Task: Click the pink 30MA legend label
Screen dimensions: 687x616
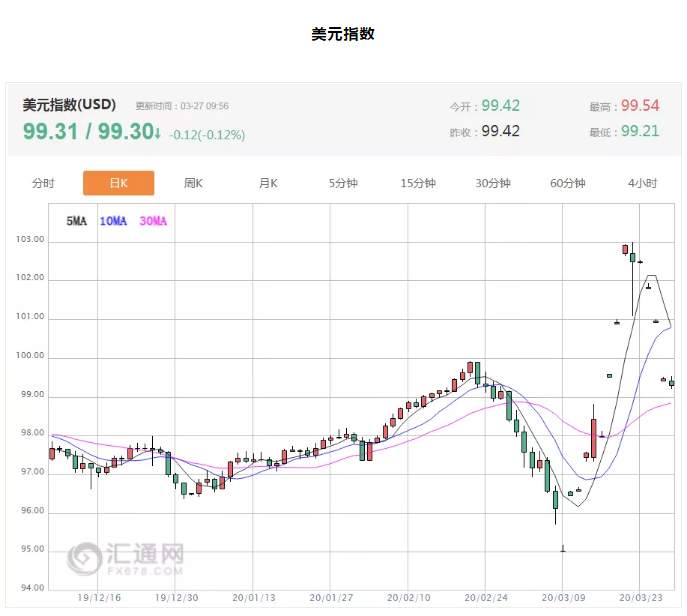Action: click(153, 221)
